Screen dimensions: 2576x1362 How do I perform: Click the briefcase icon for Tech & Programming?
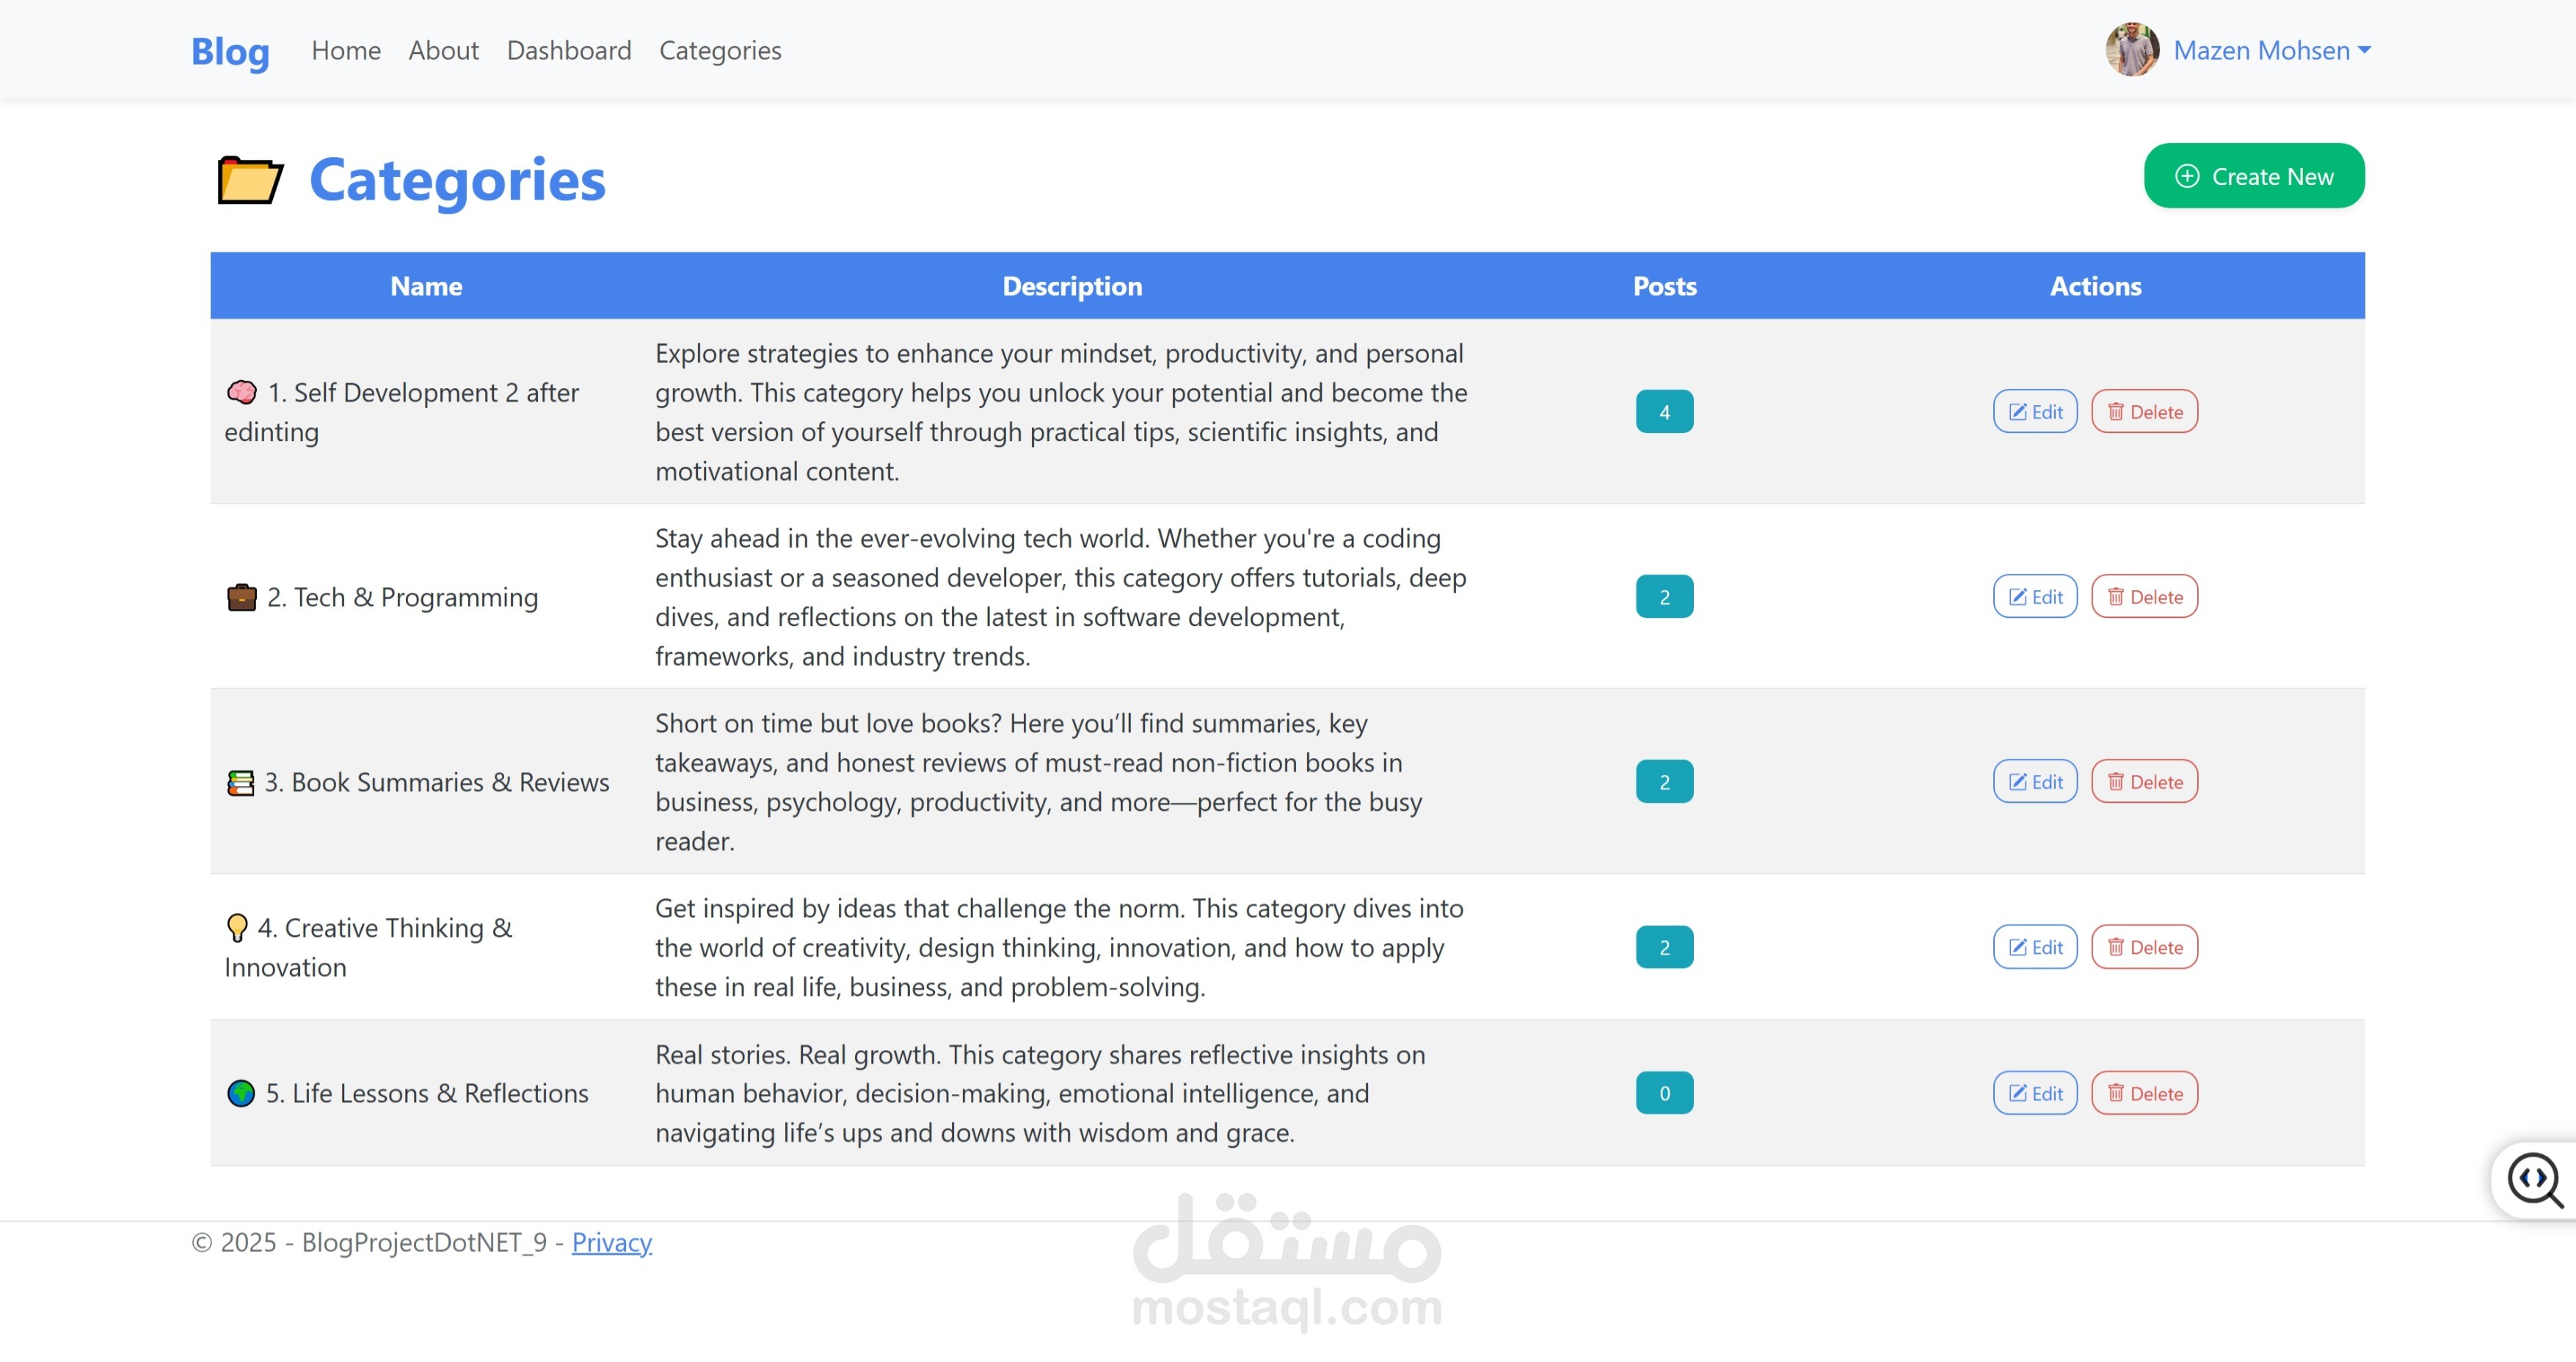coord(241,597)
